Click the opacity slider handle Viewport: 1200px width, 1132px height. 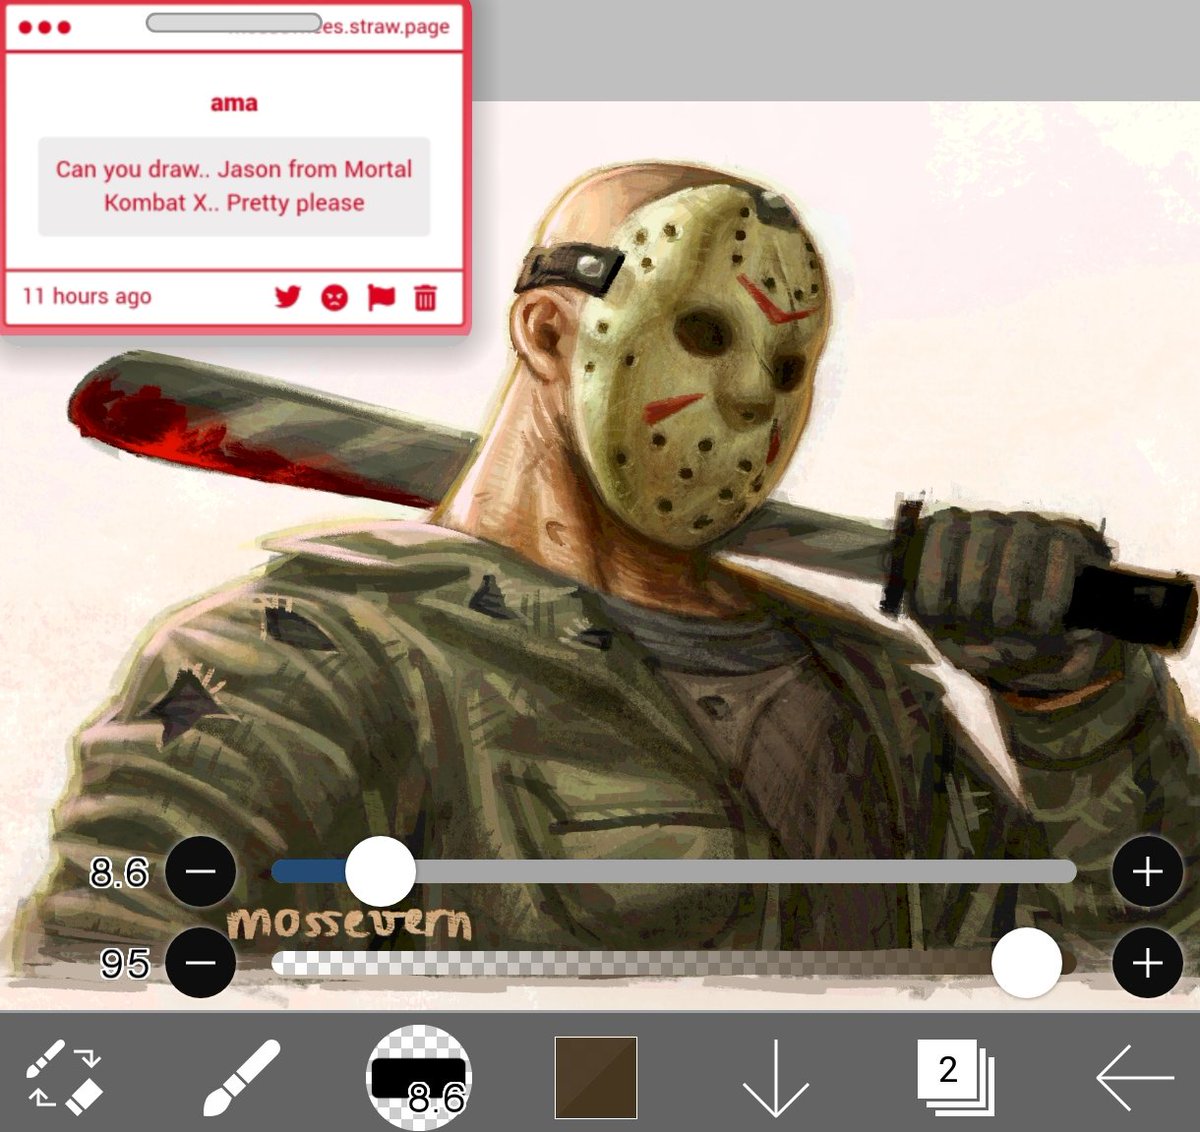point(1026,962)
